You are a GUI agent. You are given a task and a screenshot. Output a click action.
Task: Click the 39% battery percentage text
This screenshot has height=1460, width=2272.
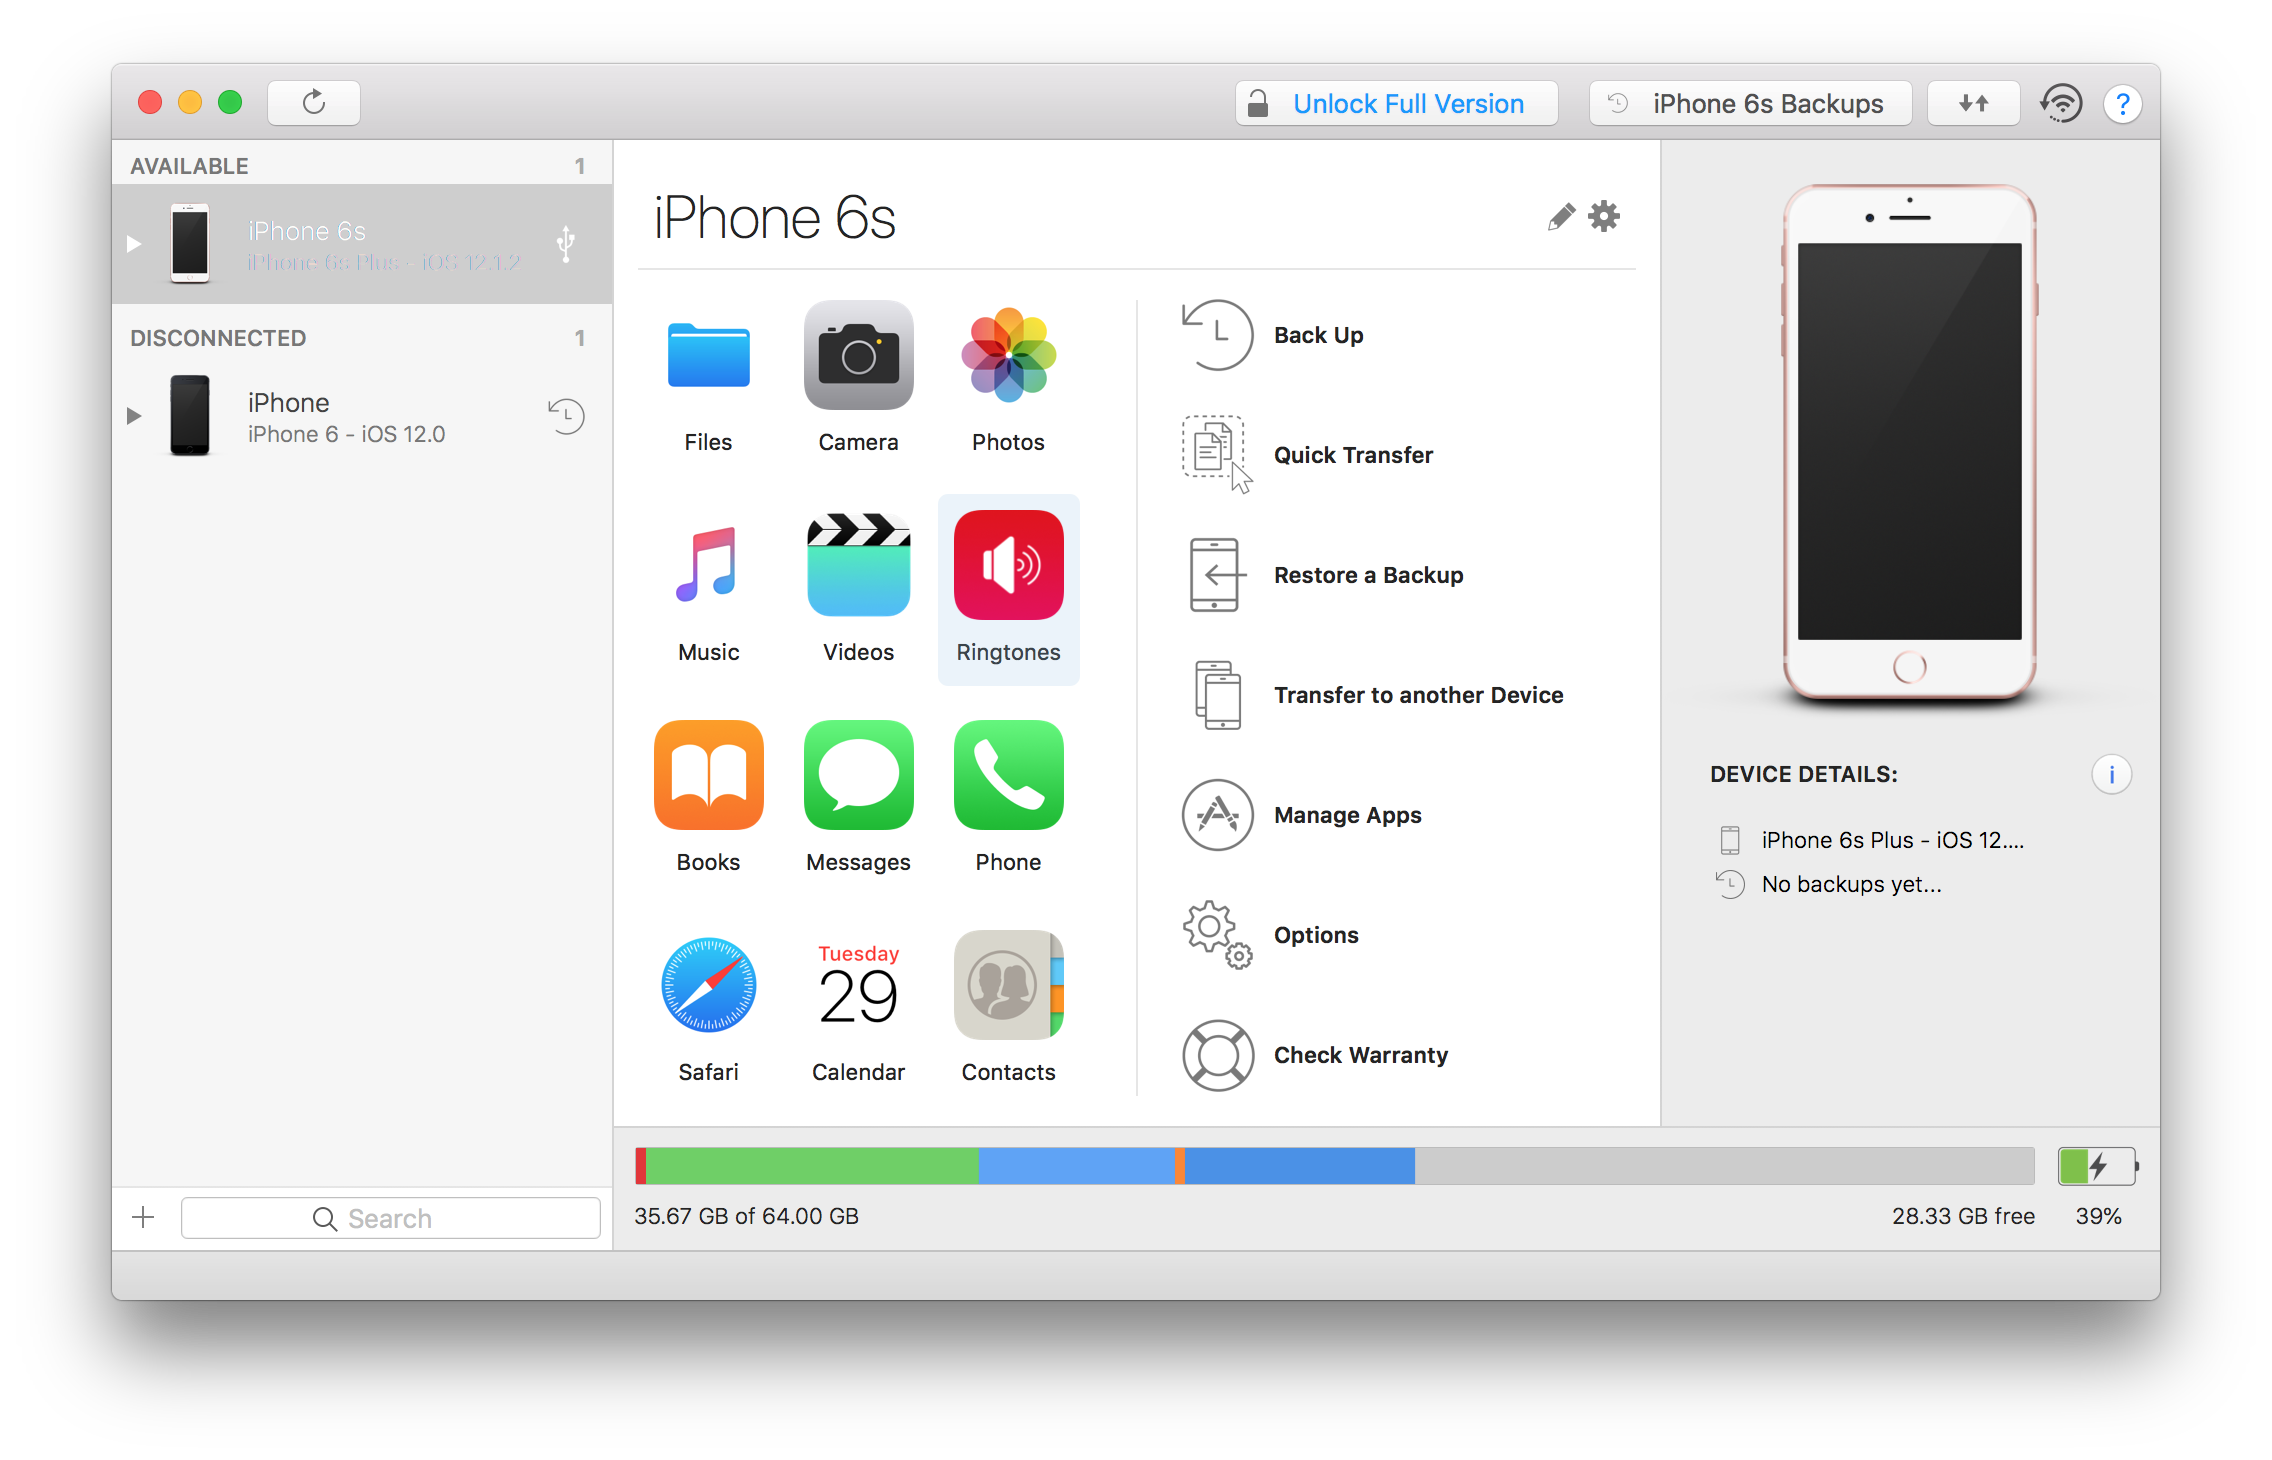pyautogui.click(x=2098, y=1215)
